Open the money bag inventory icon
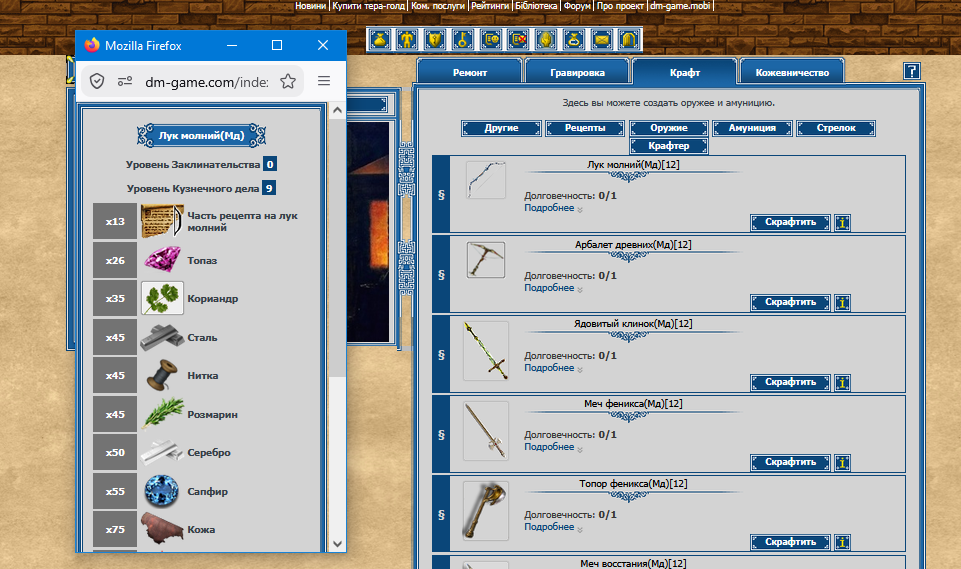The image size is (961, 569). pos(379,40)
